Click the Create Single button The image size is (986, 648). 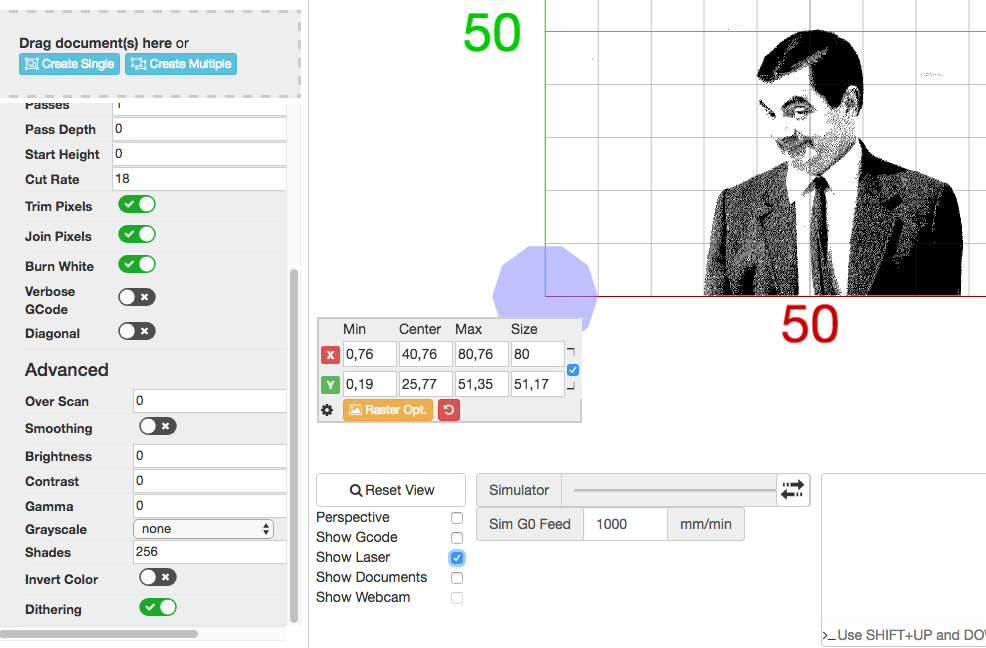pyautogui.click(x=69, y=64)
